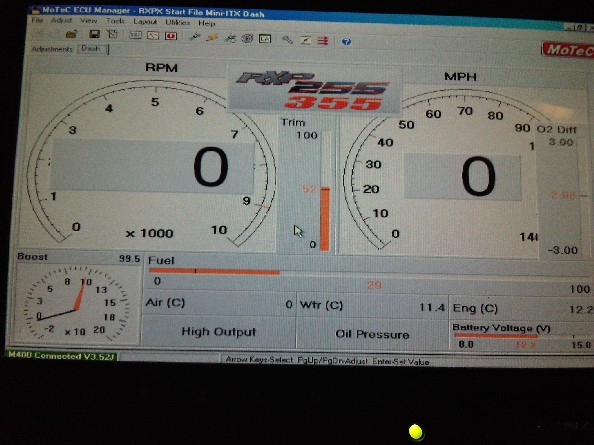
Task: Click the Fuel value 29 label
Action: [374, 285]
